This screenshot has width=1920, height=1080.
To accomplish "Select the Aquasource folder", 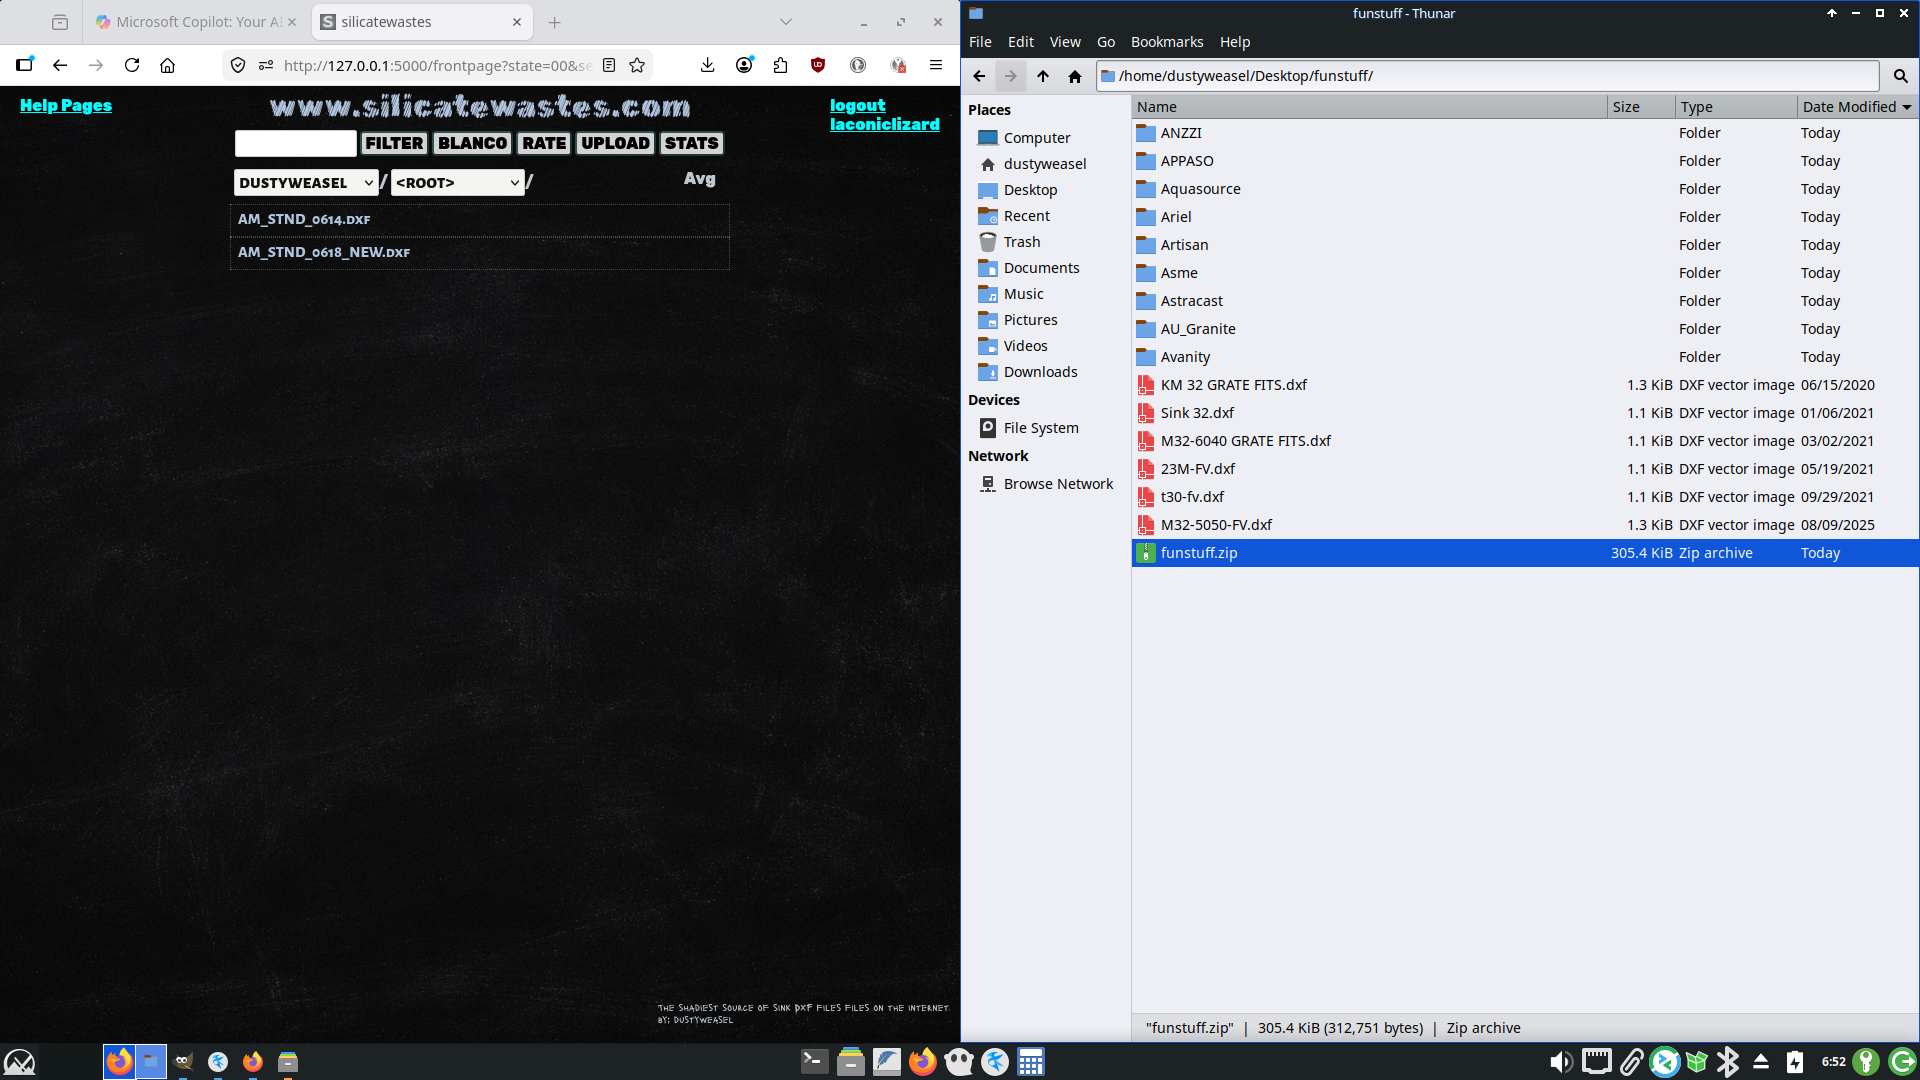I will pyautogui.click(x=1200, y=189).
